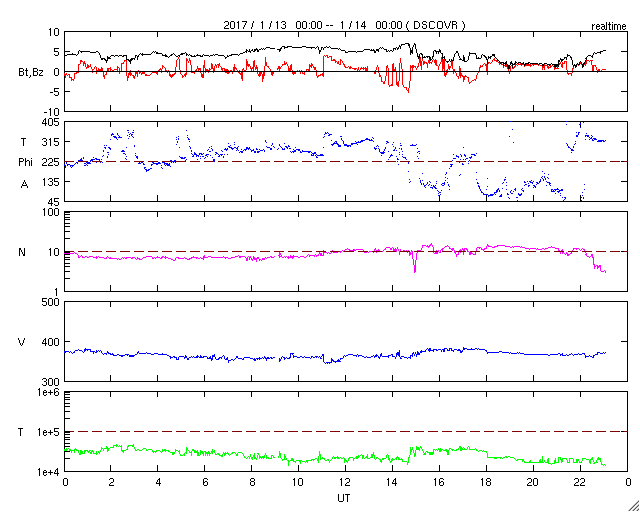The height and width of the screenshot is (512, 640).
Task: Click the "20" hour tick on the UT axis
Action: coord(533,482)
